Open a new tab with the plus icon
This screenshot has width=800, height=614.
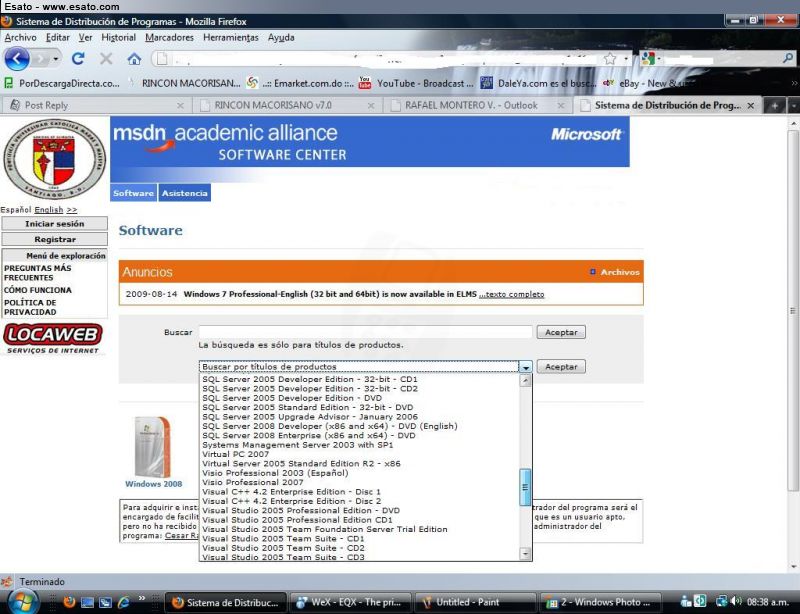[774, 106]
